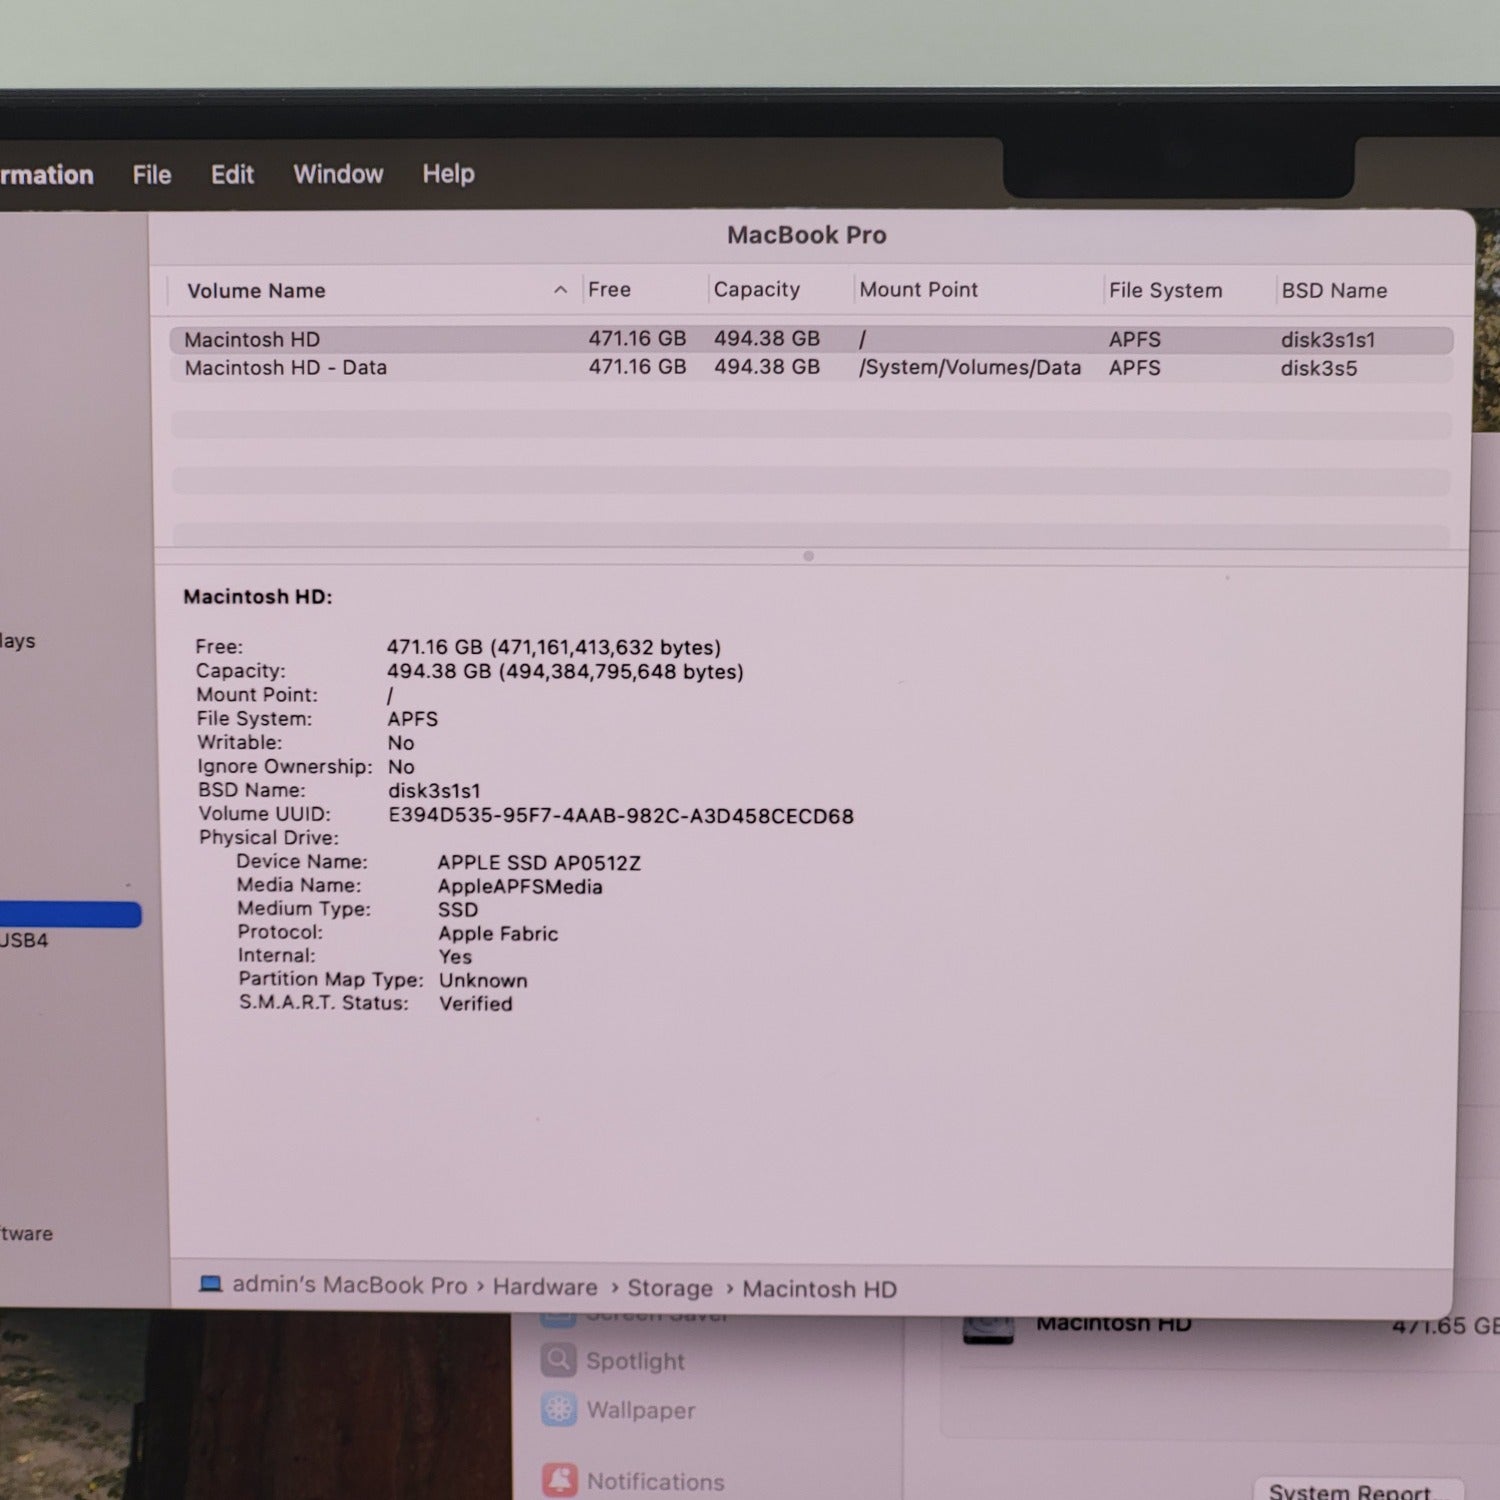The image size is (1500, 1500).
Task: Click the BSD Name column header
Action: click(x=1334, y=291)
